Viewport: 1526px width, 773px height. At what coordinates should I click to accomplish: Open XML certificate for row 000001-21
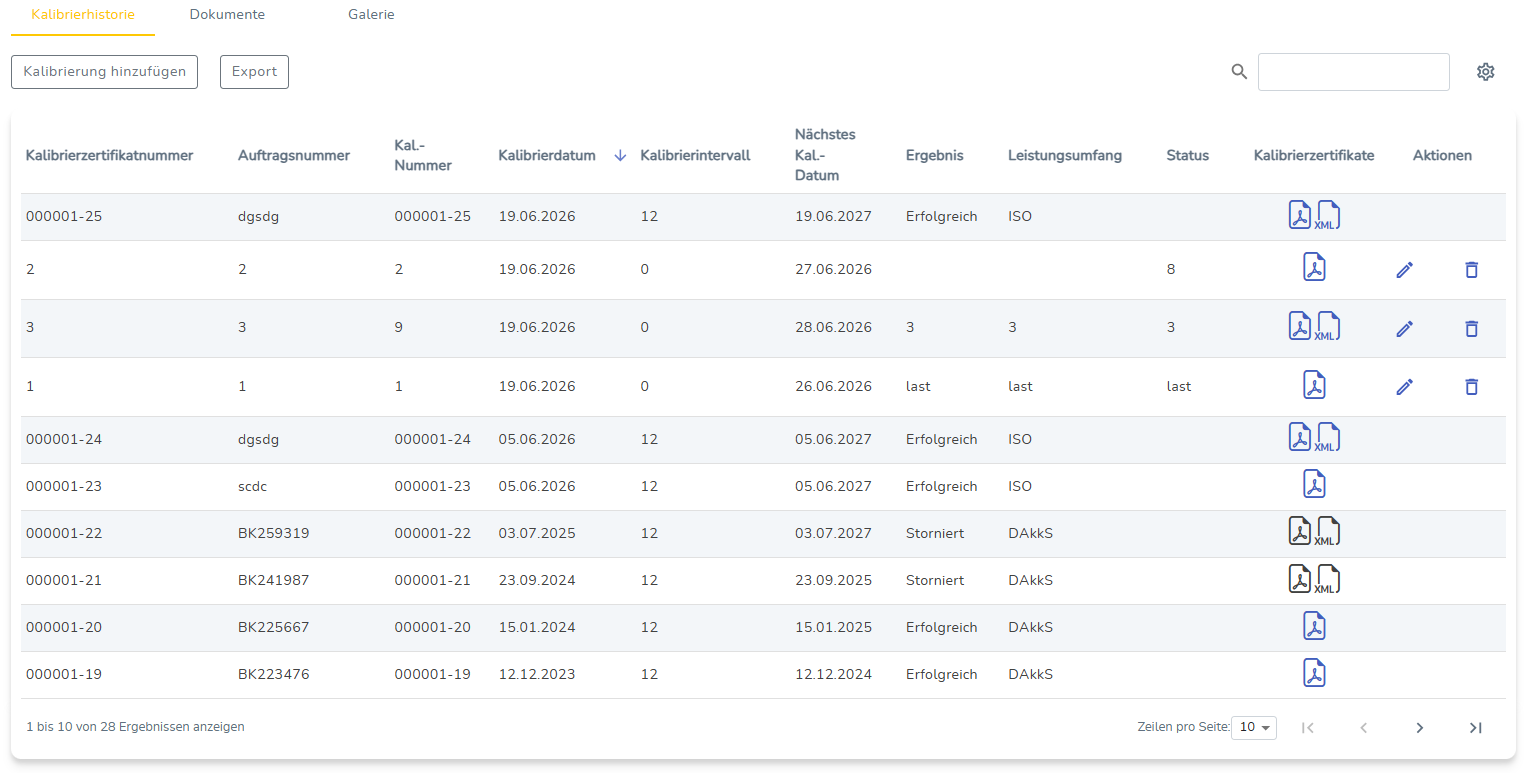tap(1328, 579)
